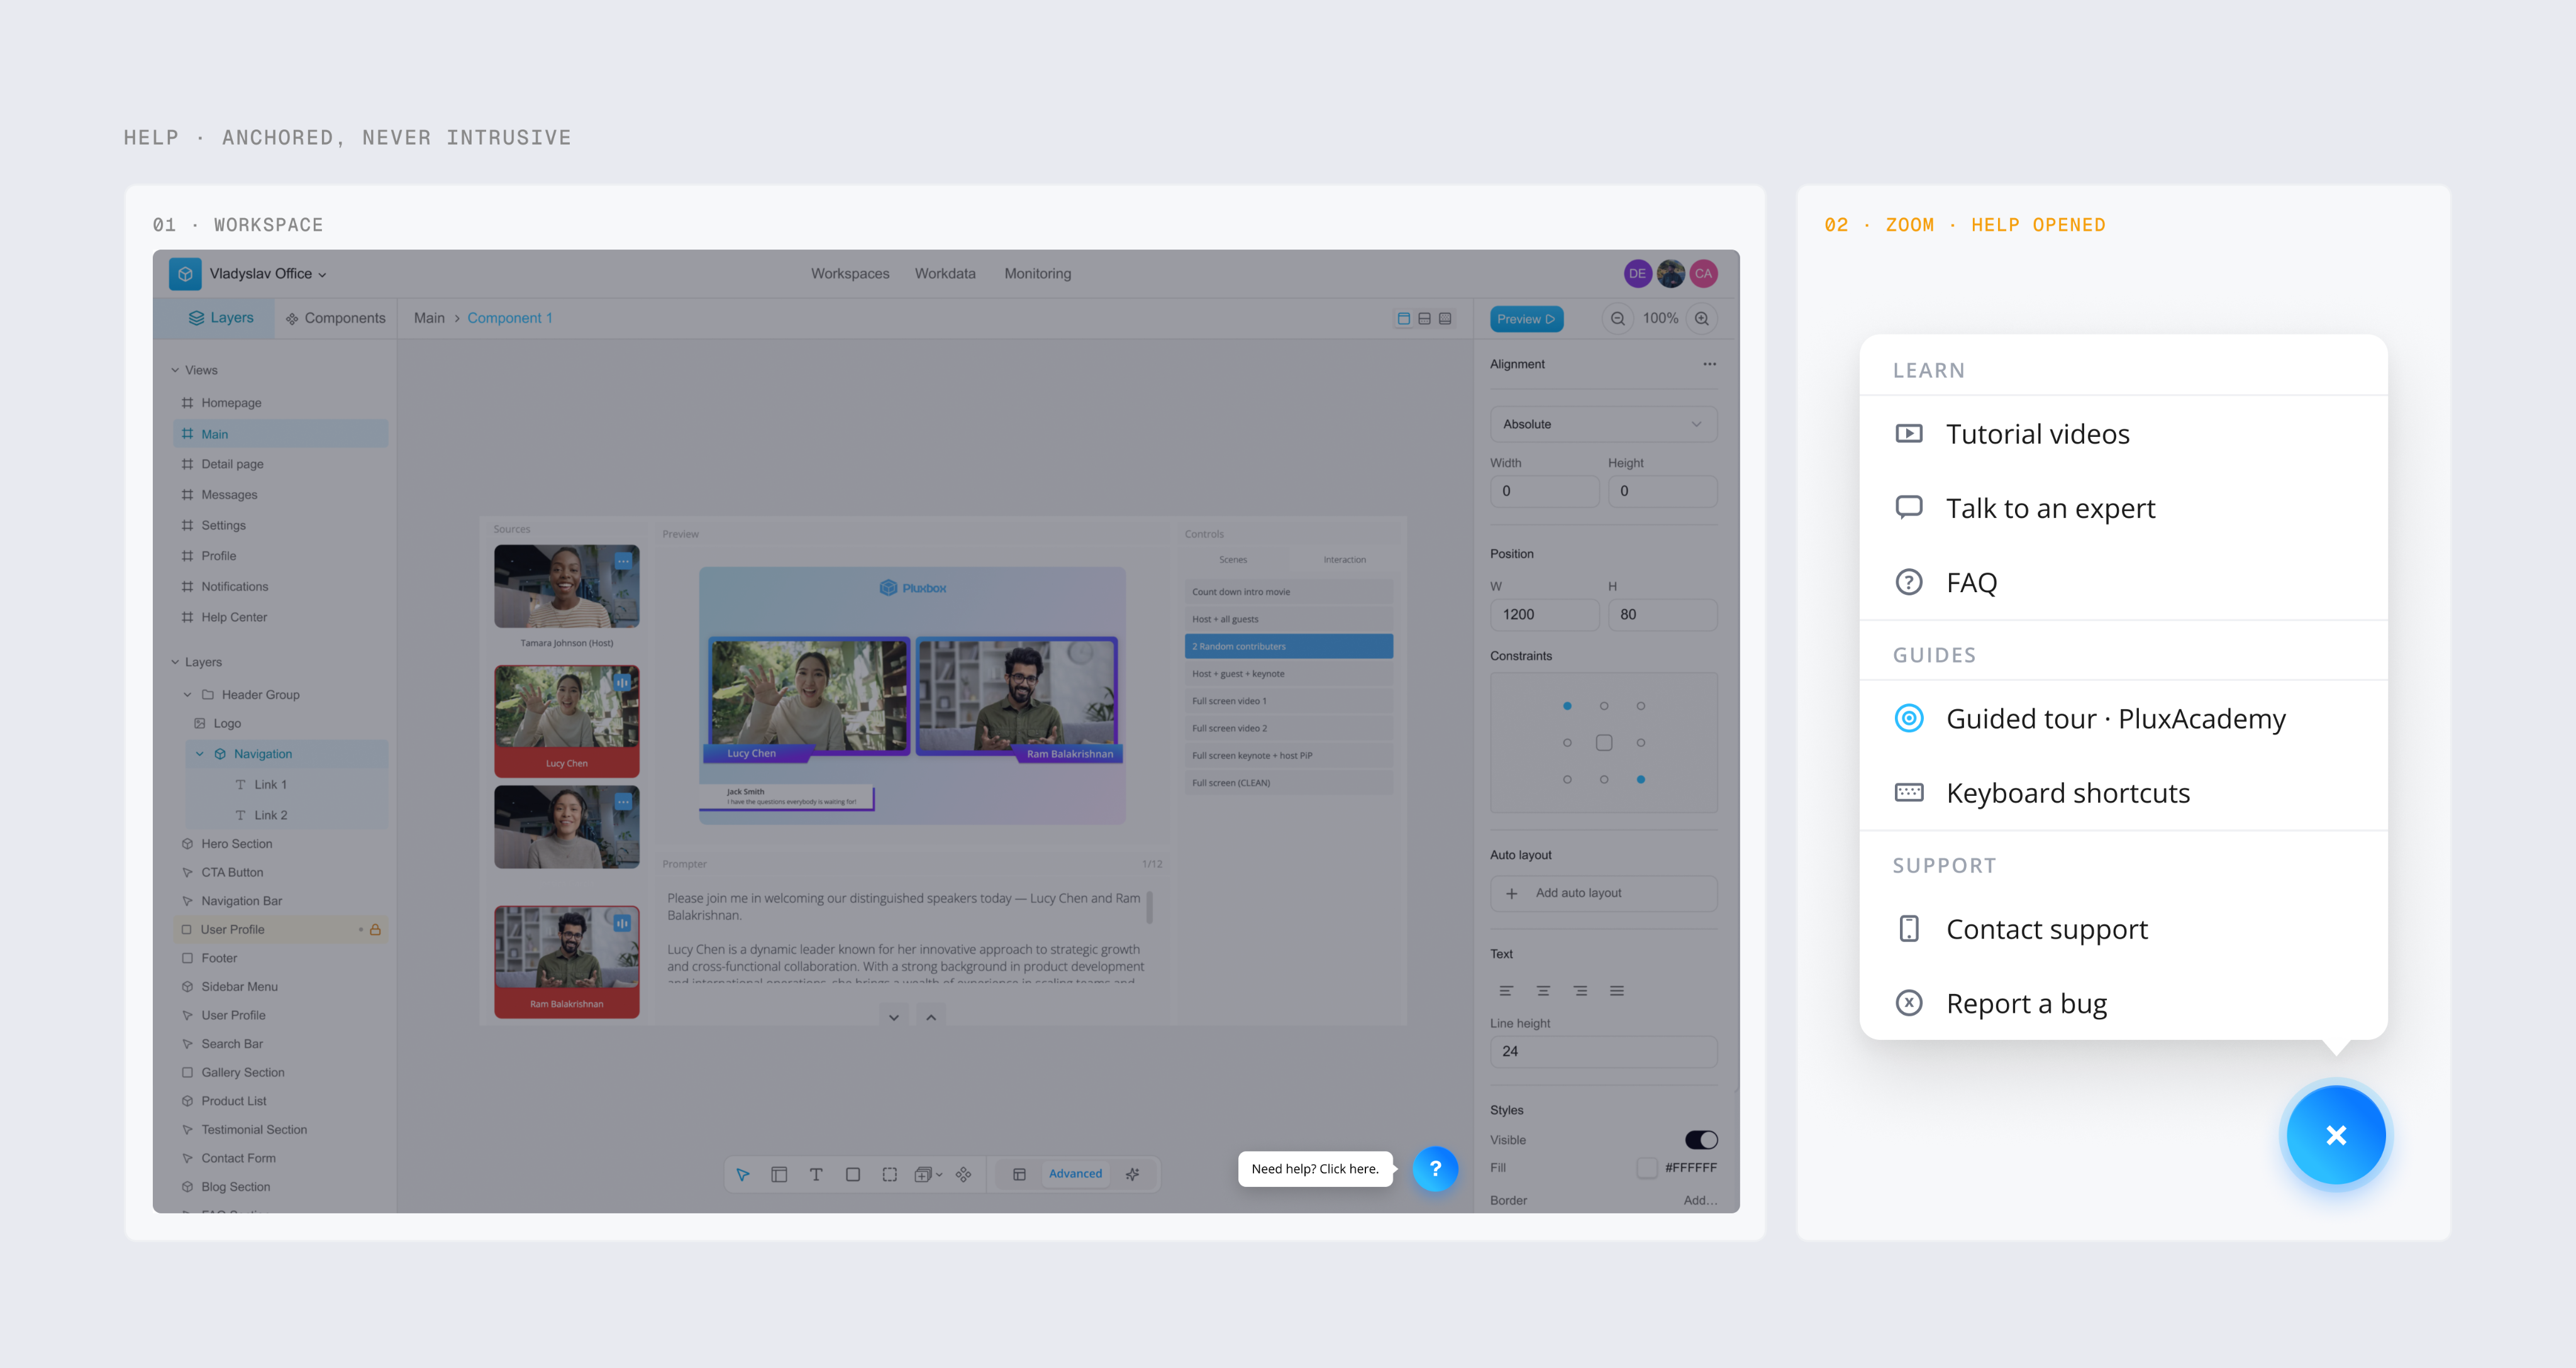Click the align text right icon

(x=1580, y=991)
